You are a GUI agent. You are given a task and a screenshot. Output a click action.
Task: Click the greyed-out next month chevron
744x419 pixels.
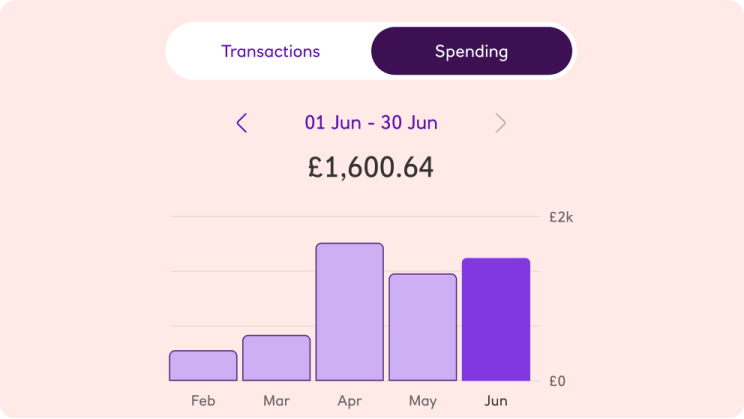coord(501,123)
